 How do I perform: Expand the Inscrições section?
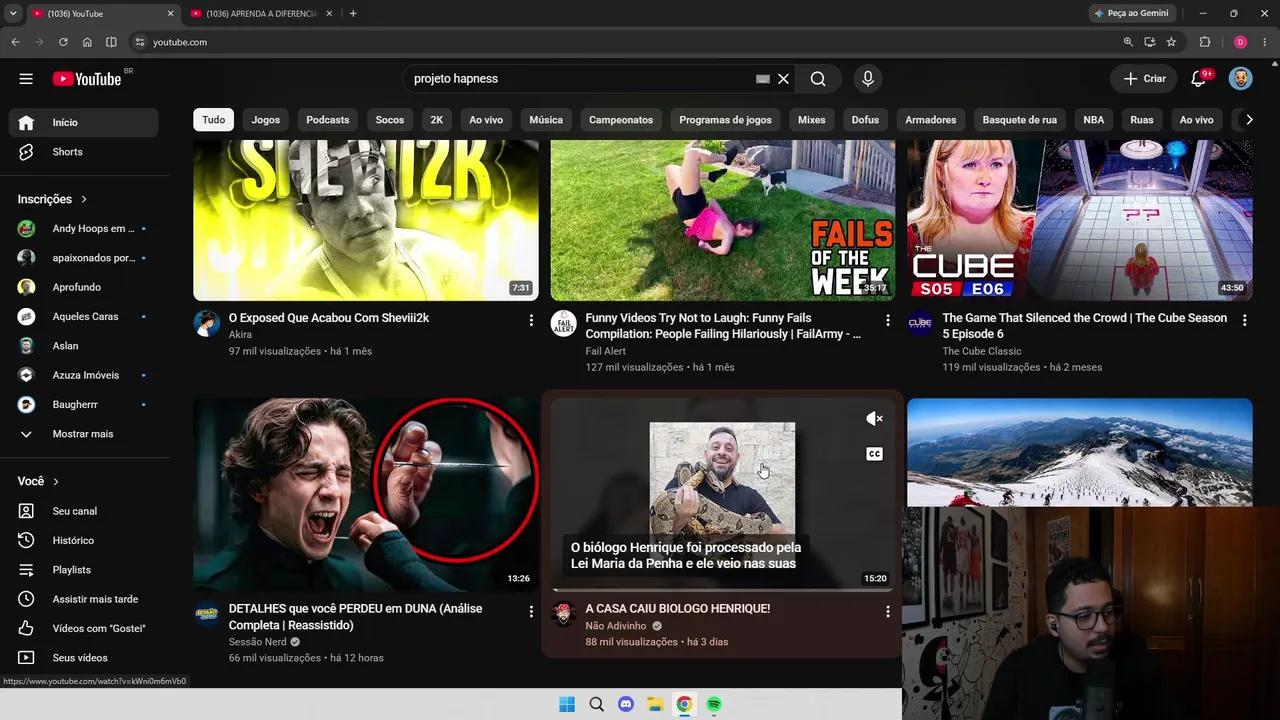coord(53,199)
